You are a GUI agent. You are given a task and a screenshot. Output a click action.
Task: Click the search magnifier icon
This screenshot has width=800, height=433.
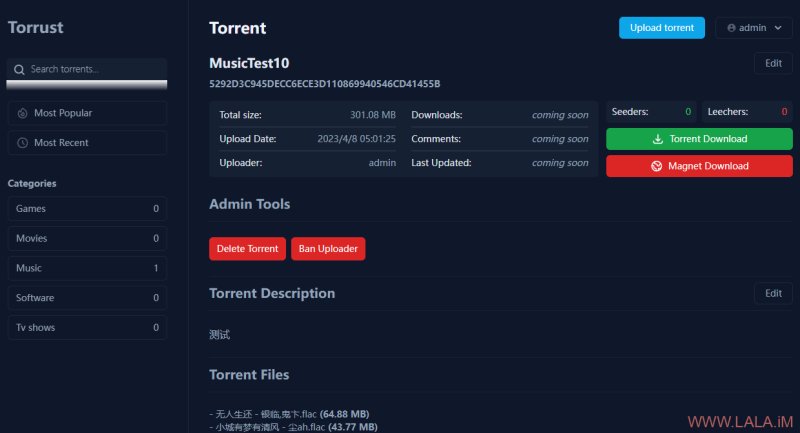pos(19,69)
